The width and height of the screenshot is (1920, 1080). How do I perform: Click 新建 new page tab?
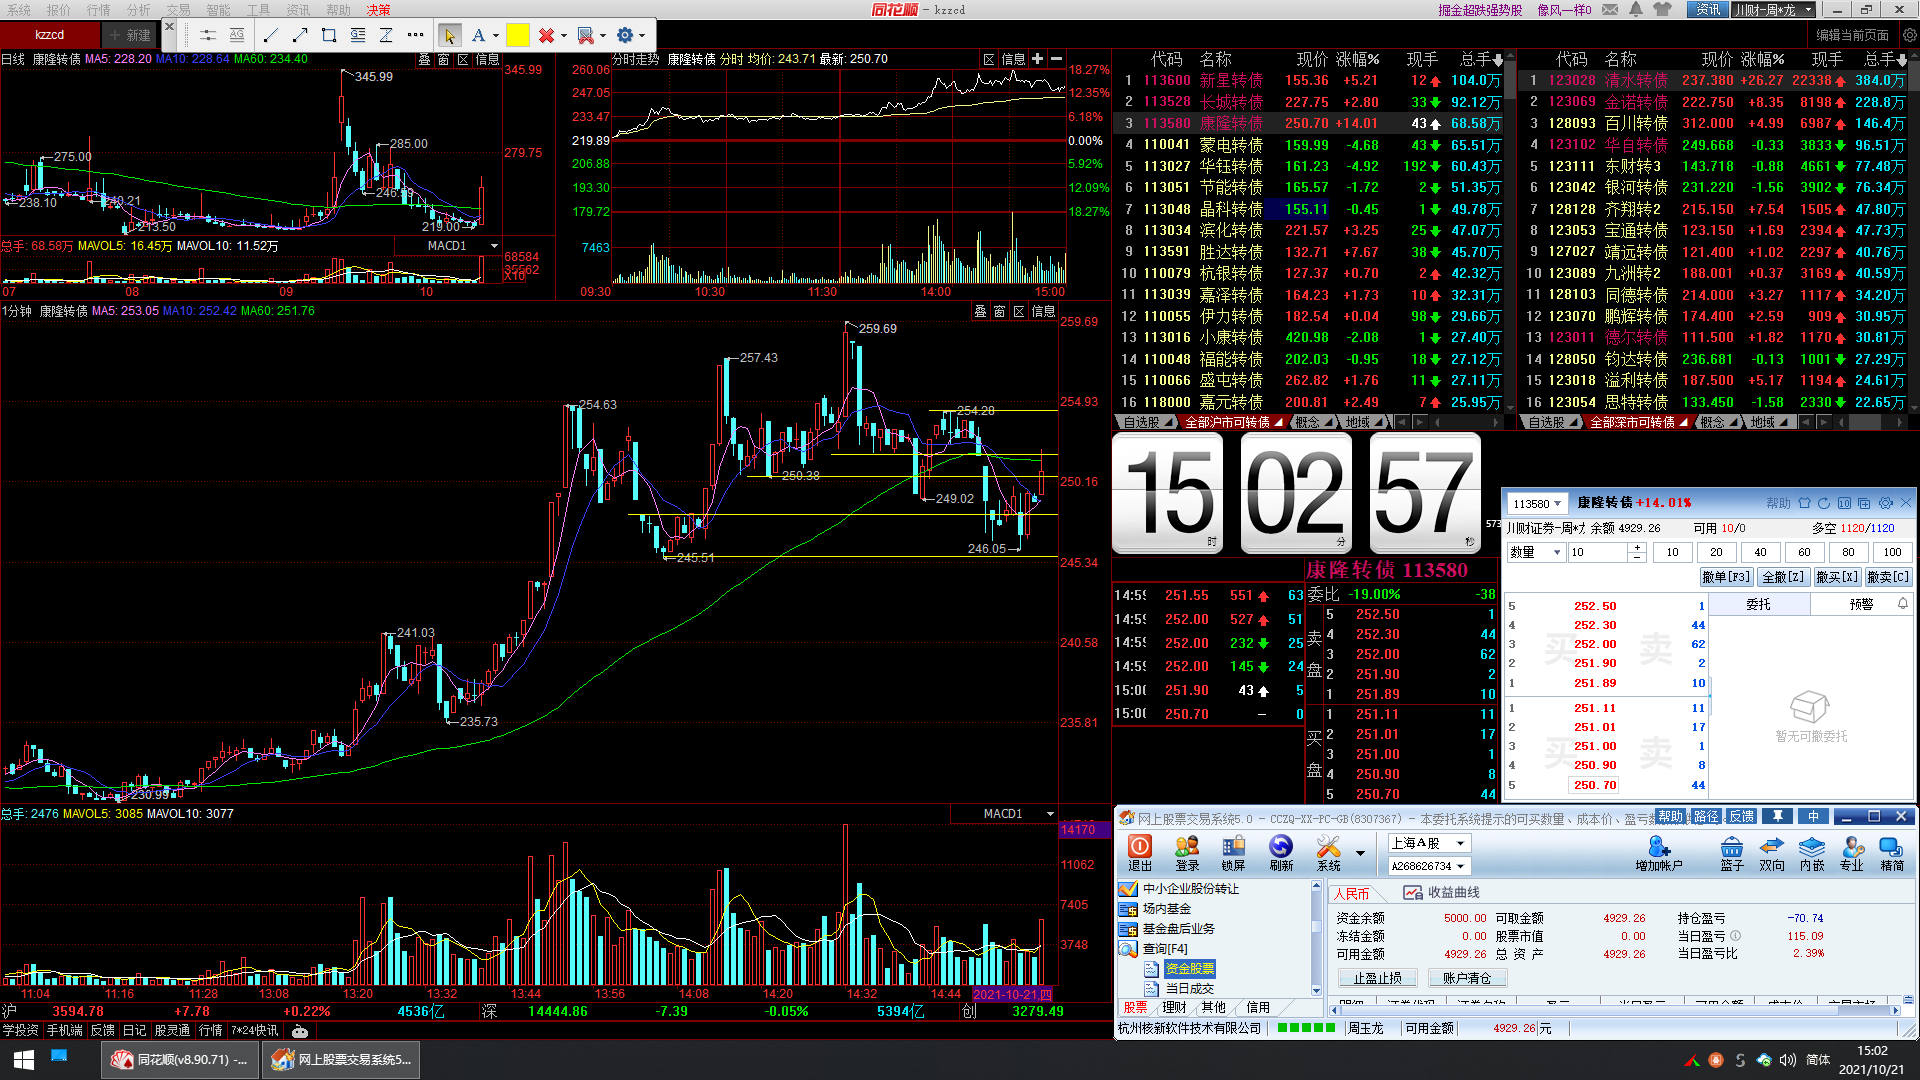[131, 35]
